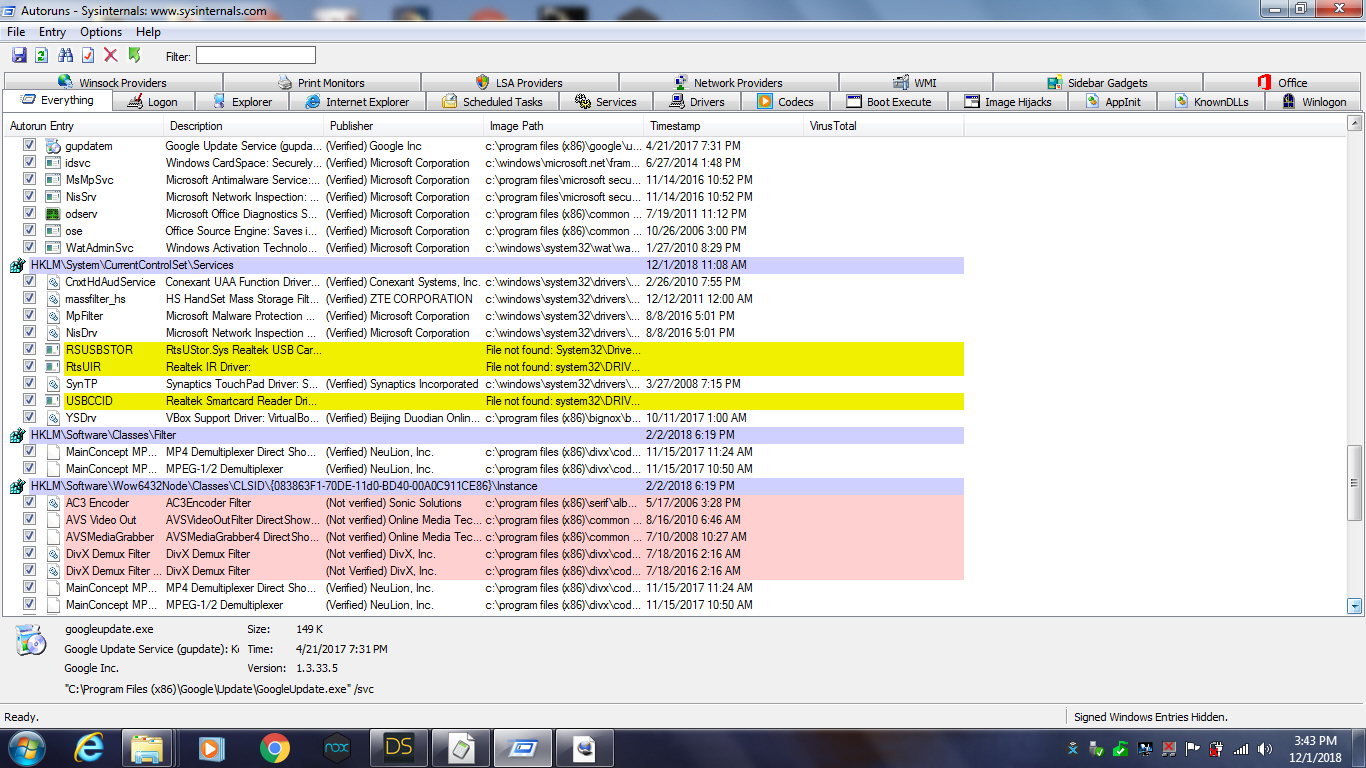Screen dimensions: 1366x768
Task: Switch to the Winsock Providers tab
Action: (113, 83)
